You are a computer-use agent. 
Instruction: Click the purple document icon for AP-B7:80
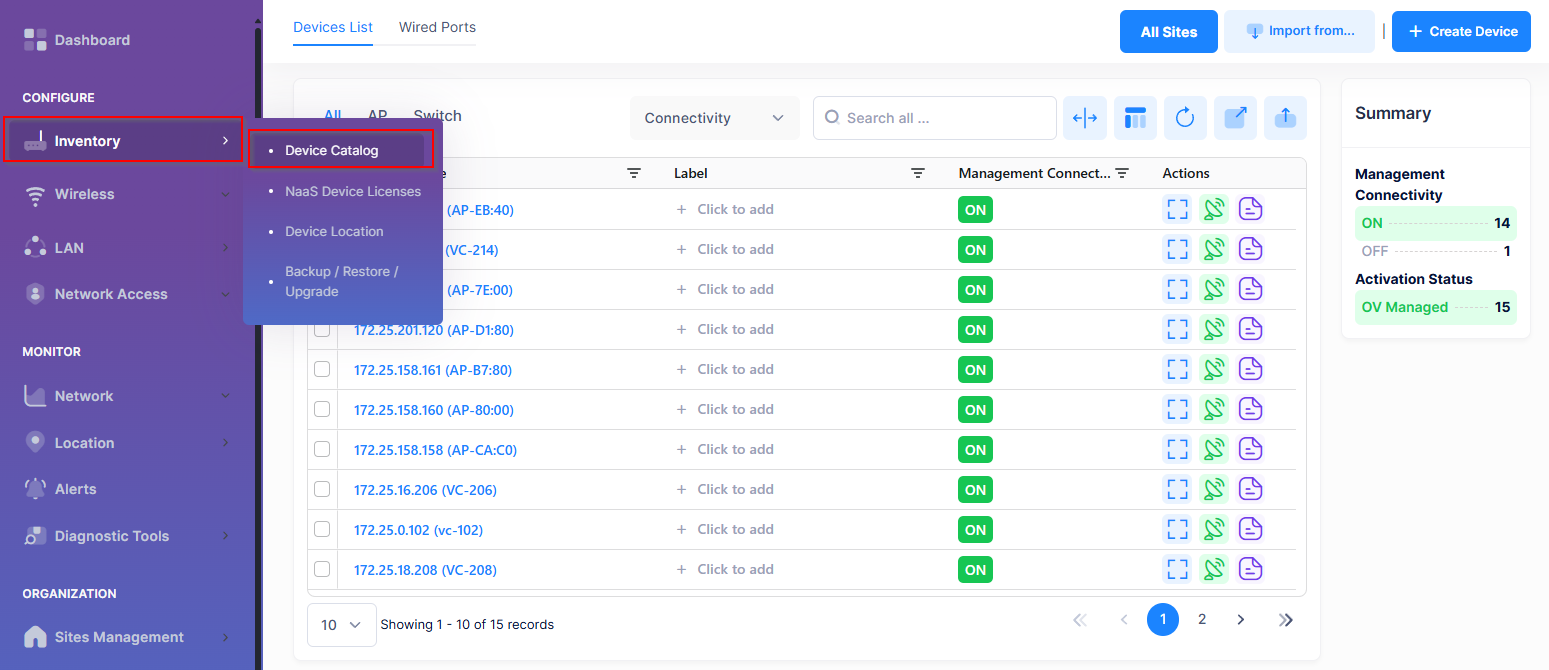(x=1251, y=370)
